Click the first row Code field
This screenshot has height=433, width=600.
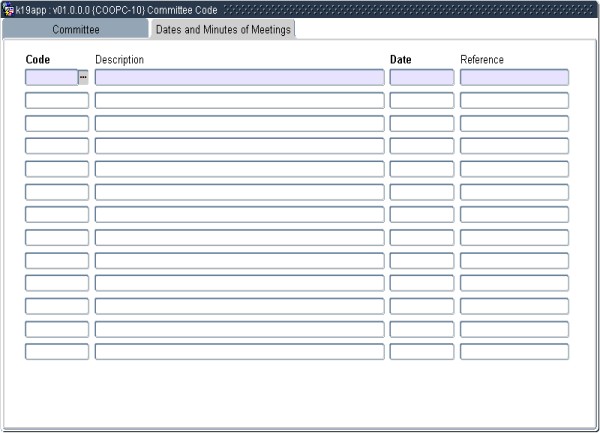(51, 77)
